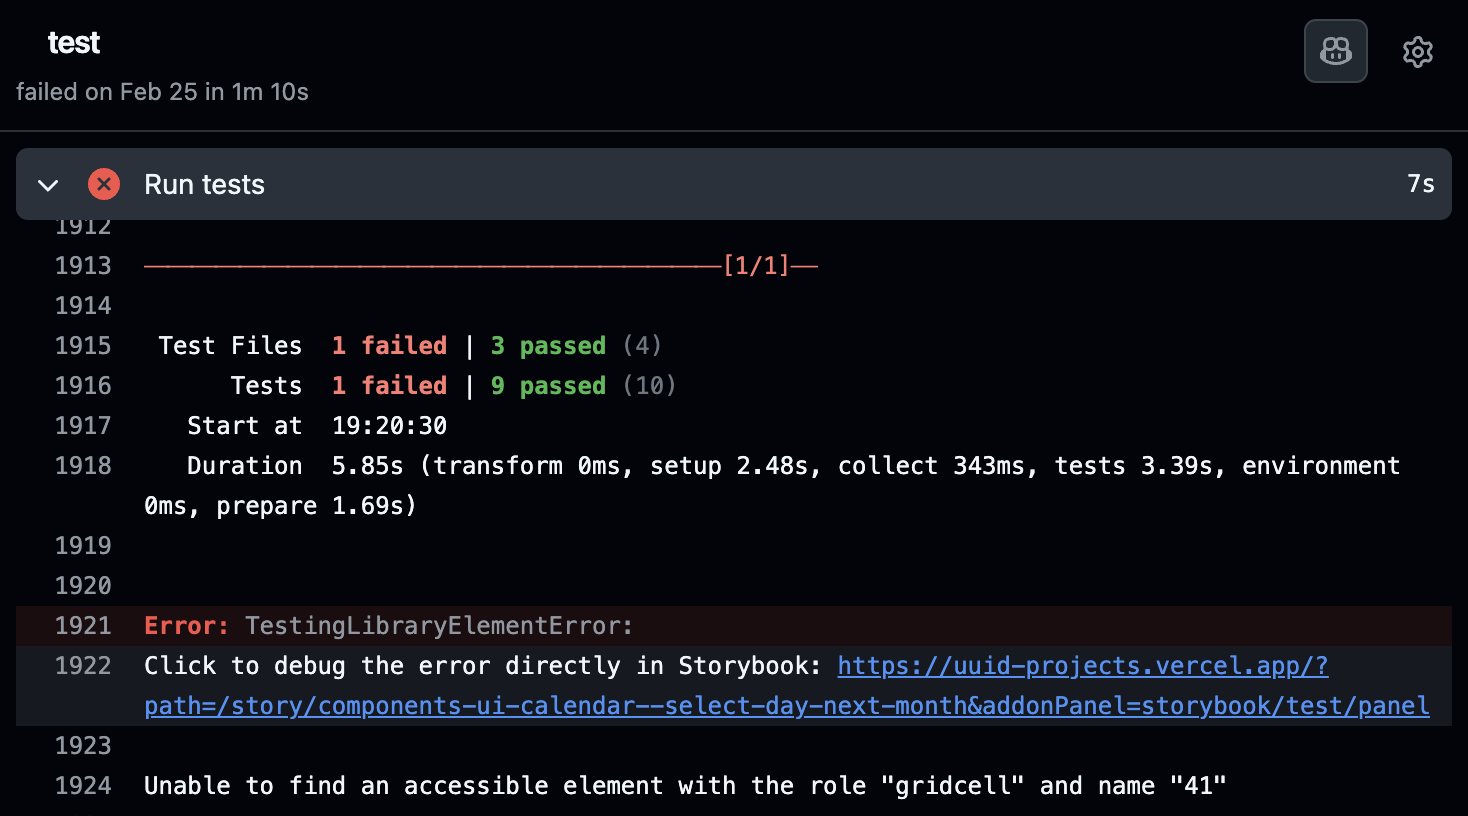Image resolution: width=1468 pixels, height=816 pixels.
Task: Select the Run tests step label
Action: click(x=204, y=184)
